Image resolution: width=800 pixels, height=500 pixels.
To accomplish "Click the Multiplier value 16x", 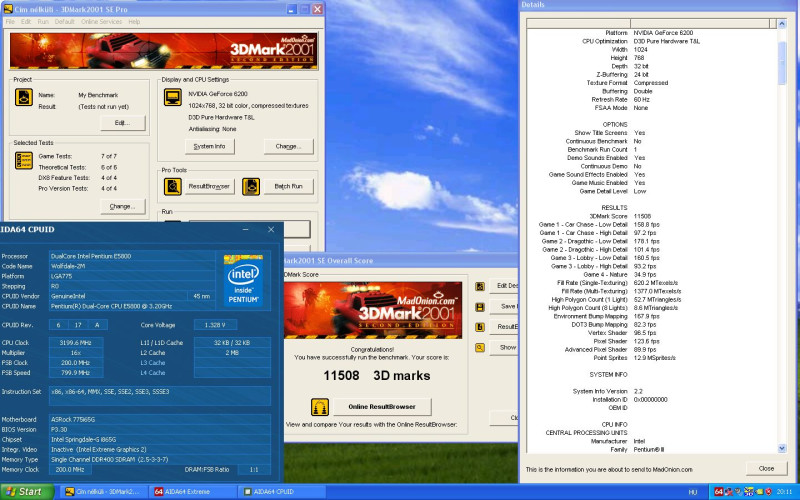I will click(76, 353).
